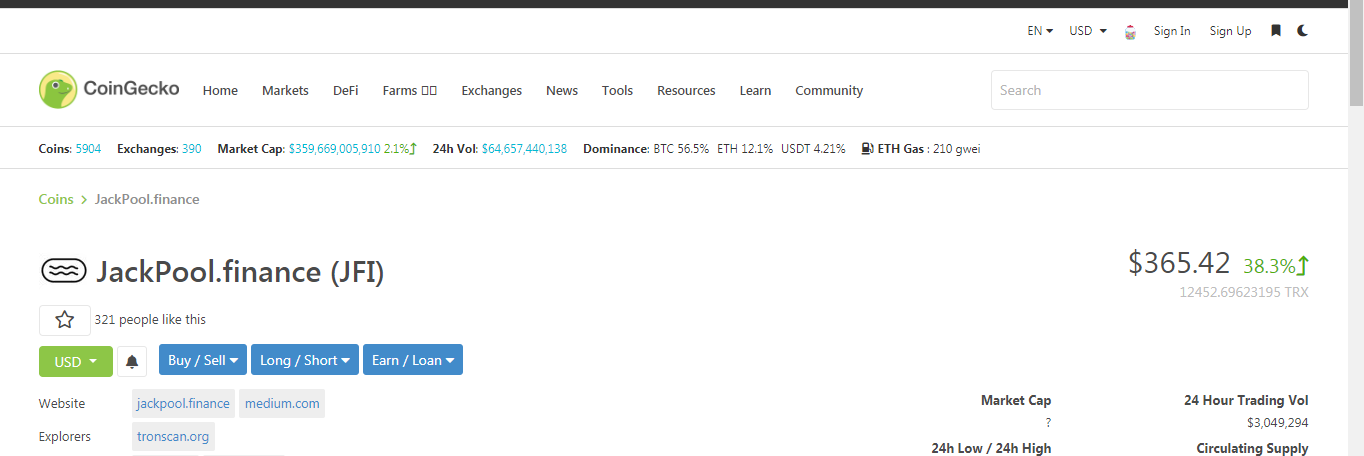Image resolution: width=1364 pixels, height=456 pixels.
Task: Open the Earn / Loan dropdown
Action: (413, 360)
